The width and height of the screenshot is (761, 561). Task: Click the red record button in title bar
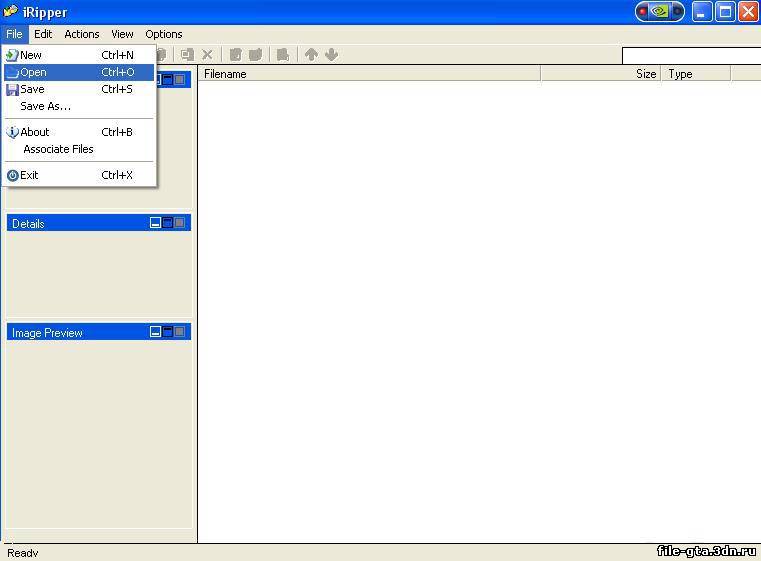pos(643,11)
